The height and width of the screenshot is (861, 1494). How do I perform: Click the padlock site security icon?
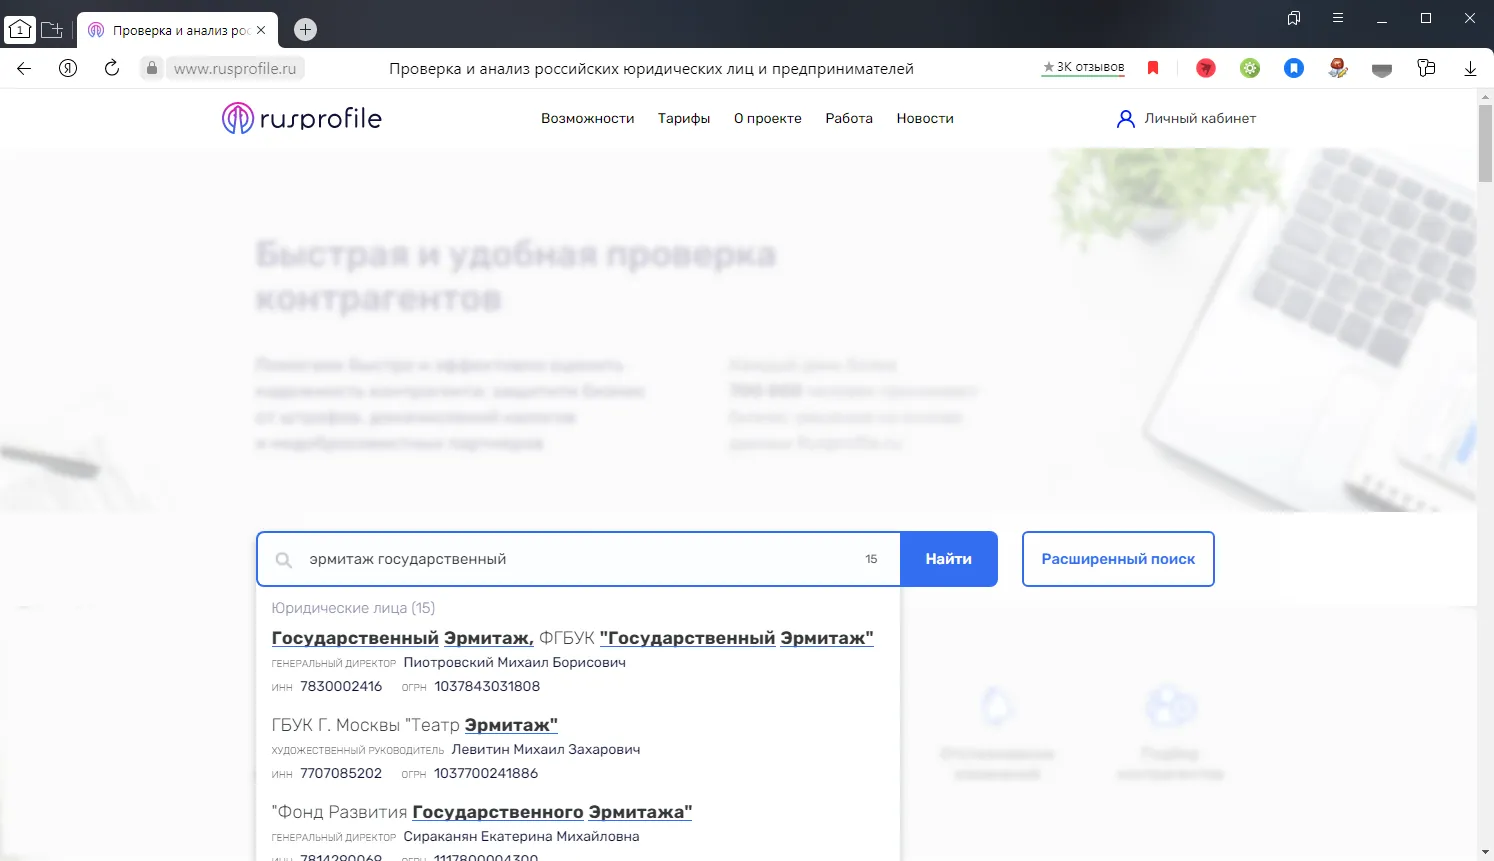tap(151, 68)
